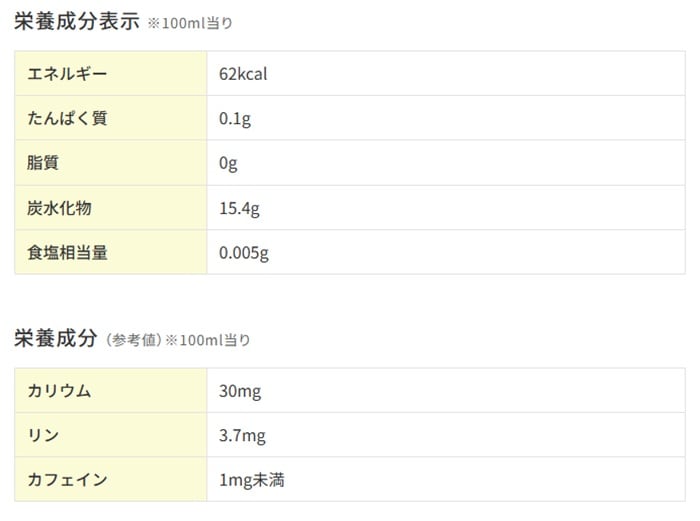The height and width of the screenshot is (521, 700).
Task: Click the 62kcal value cell
Action: tap(243, 74)
